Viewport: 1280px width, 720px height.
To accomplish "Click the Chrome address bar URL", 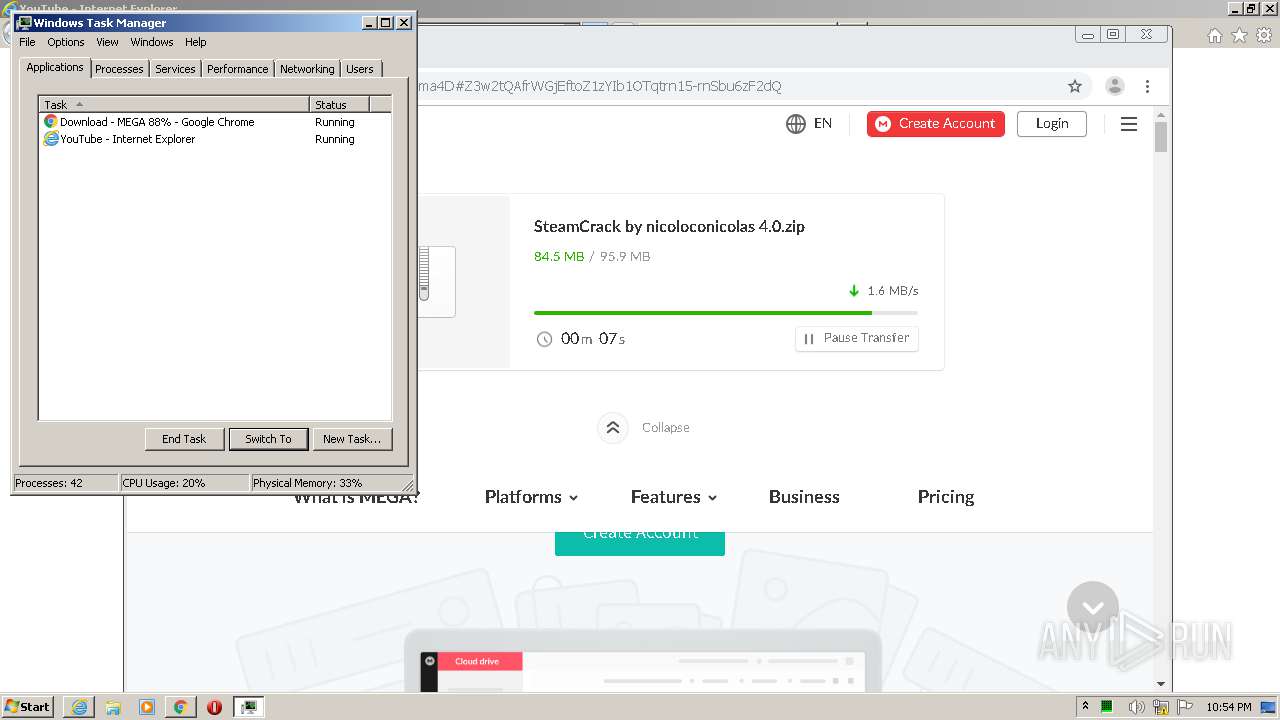I will tap(599, 86).
